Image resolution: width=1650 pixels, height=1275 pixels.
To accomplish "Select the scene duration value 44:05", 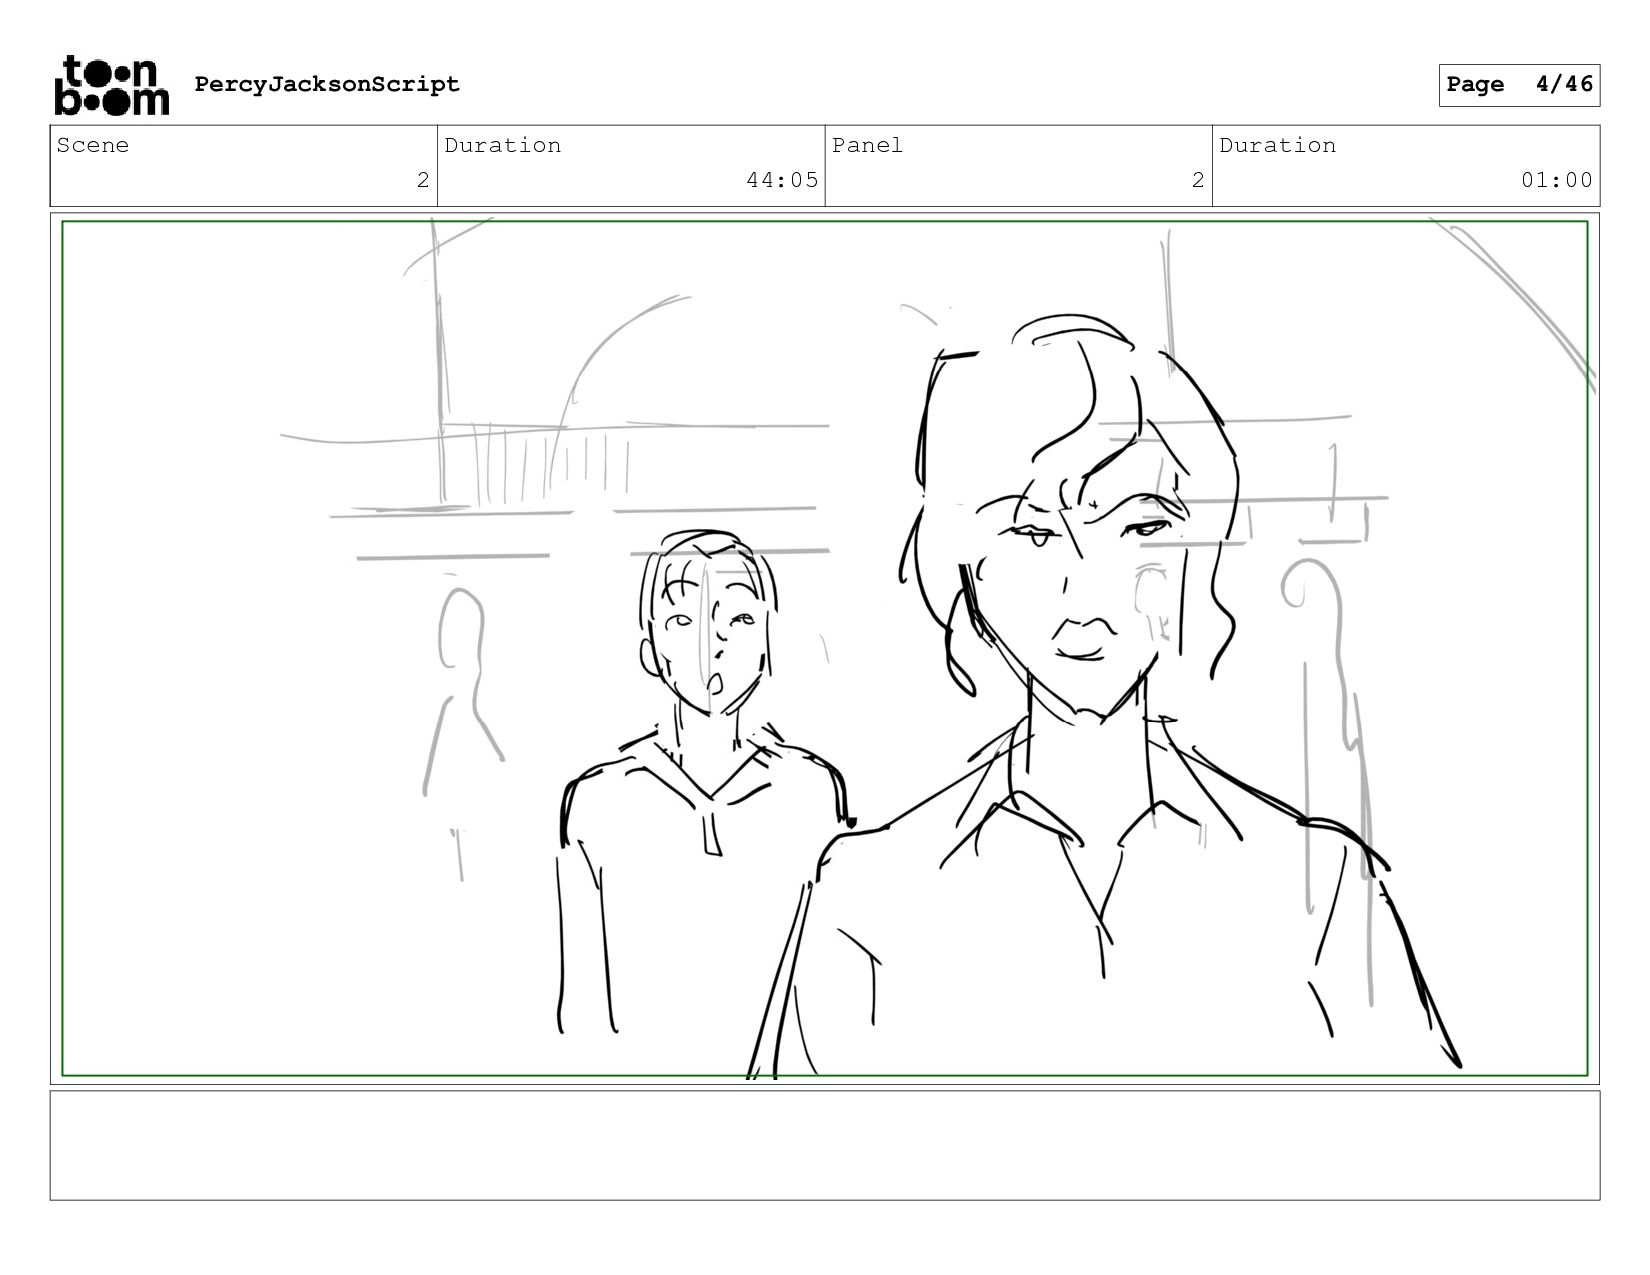I will click(782, 180).
